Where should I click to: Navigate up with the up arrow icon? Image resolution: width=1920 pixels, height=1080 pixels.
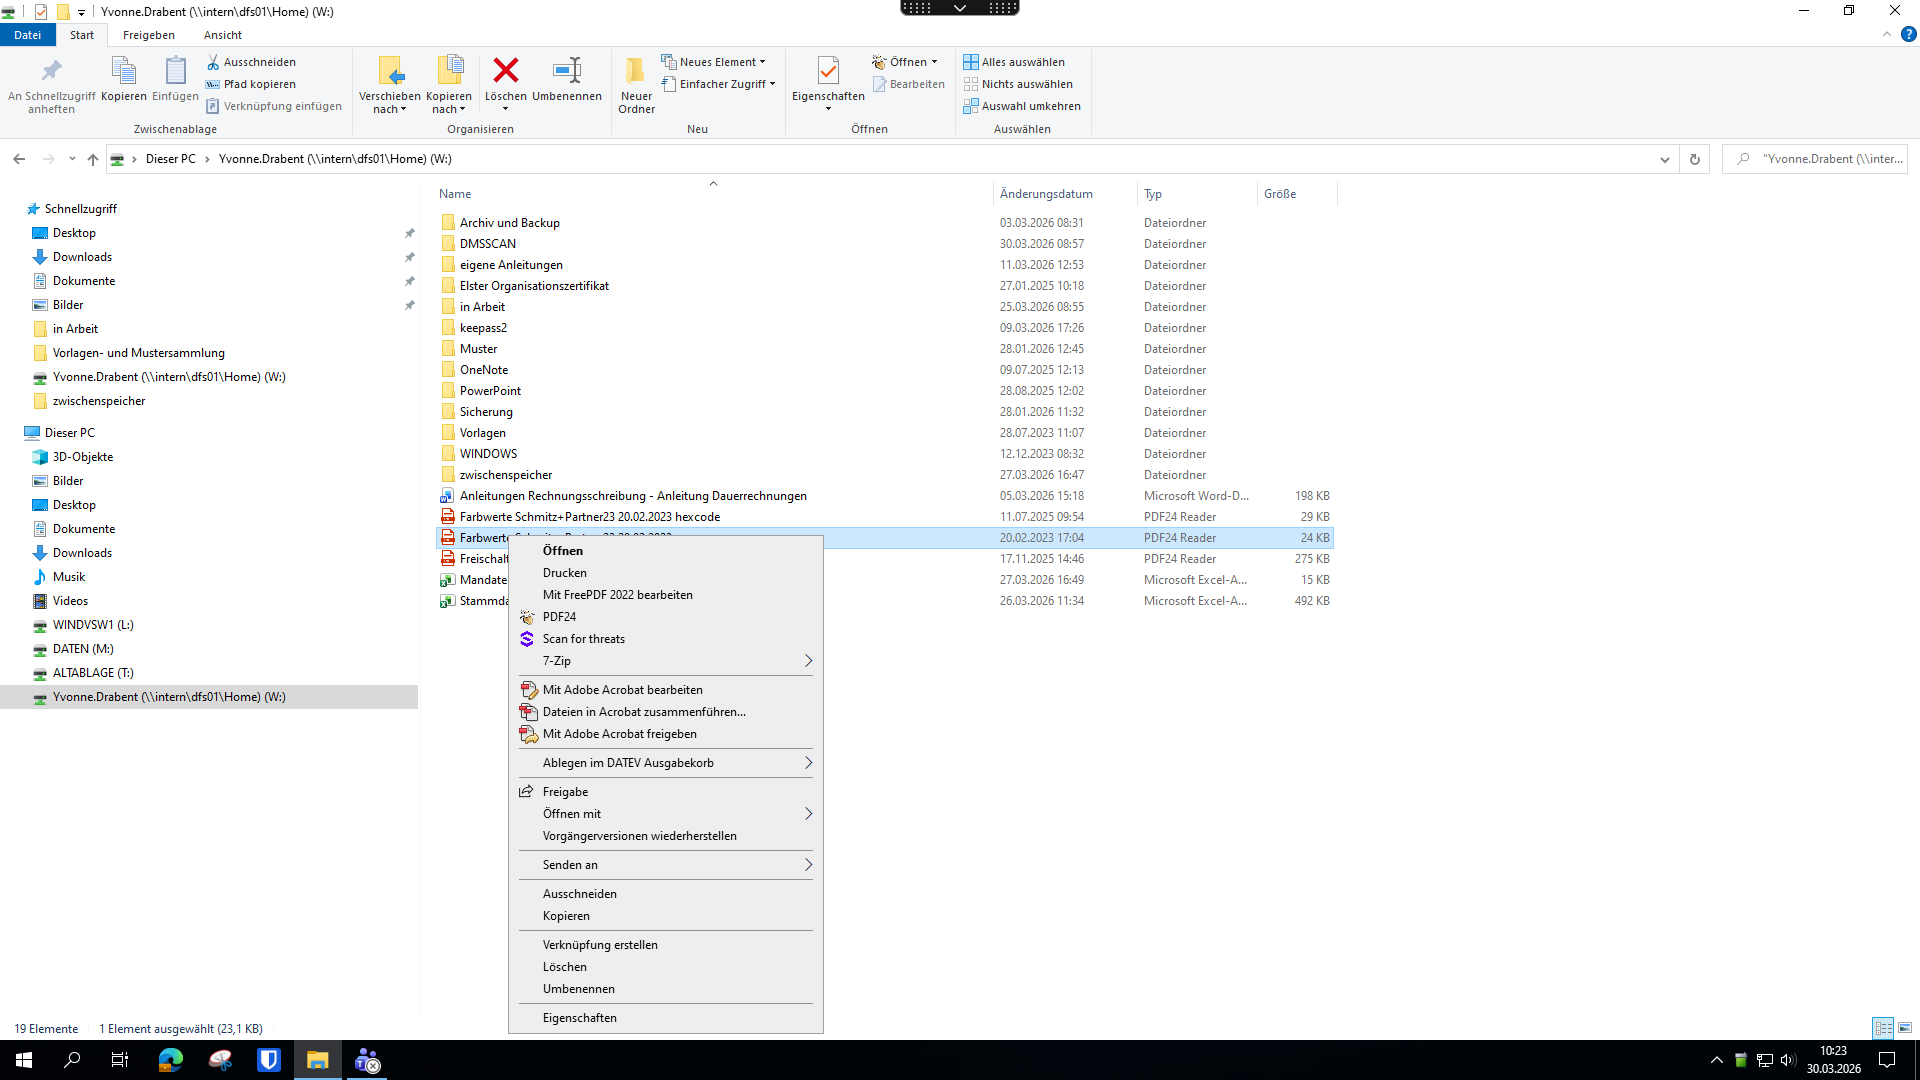93,159
